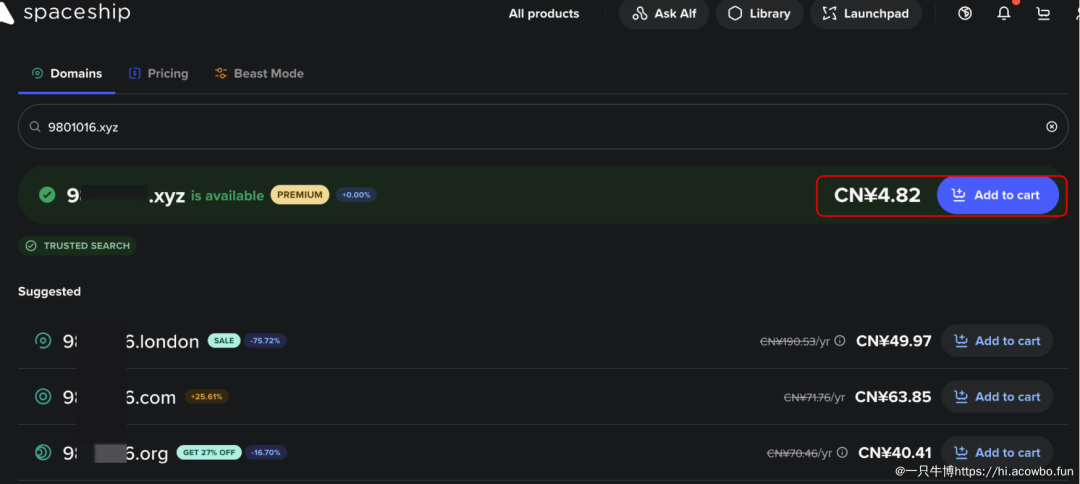Click the Pricing tab icon

pyautogui.click(x=135, y=74)
